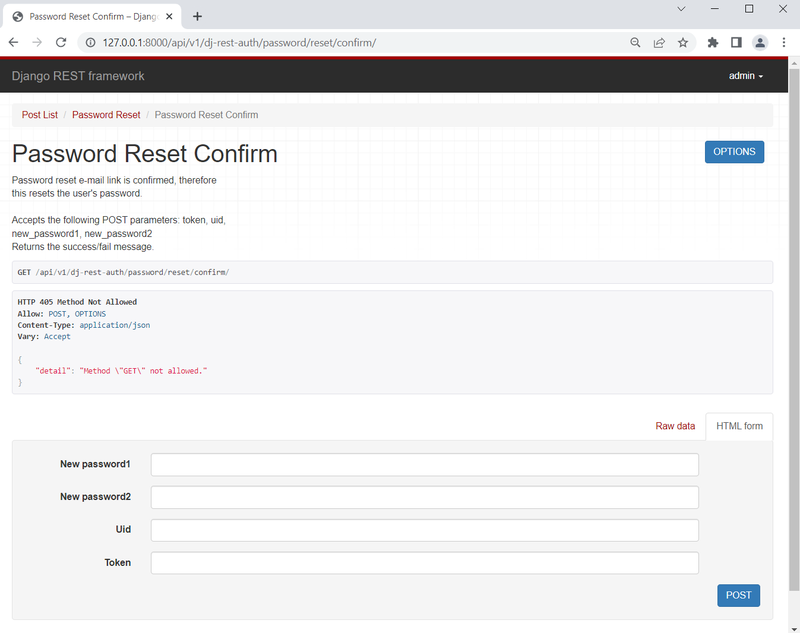Click the 'Password Reset Confirm' page heading
The height and width of the screenshot is (633, 800).
coord(145,154)
